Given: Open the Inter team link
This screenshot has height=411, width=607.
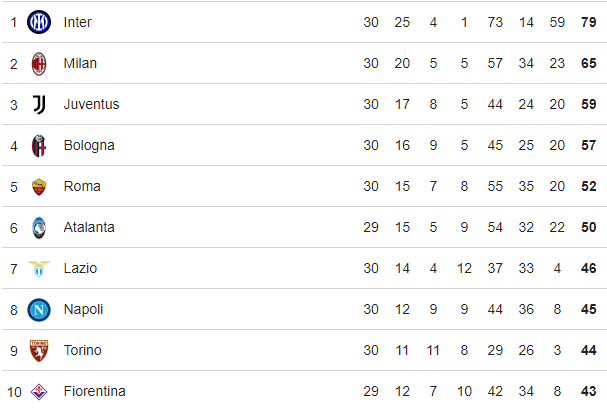Looking at the screenshot, I should (x=77, y=22).
